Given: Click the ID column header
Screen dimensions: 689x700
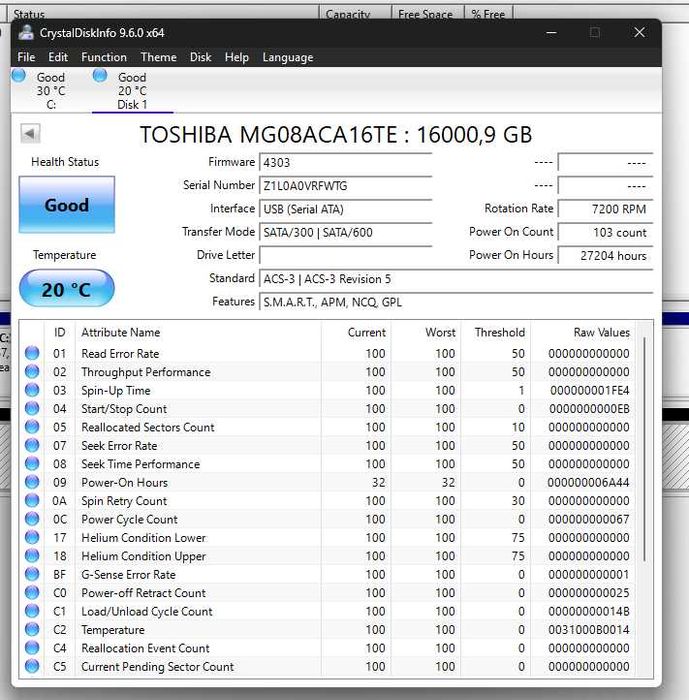Looking at the screenshot, I should click(59, 332).
